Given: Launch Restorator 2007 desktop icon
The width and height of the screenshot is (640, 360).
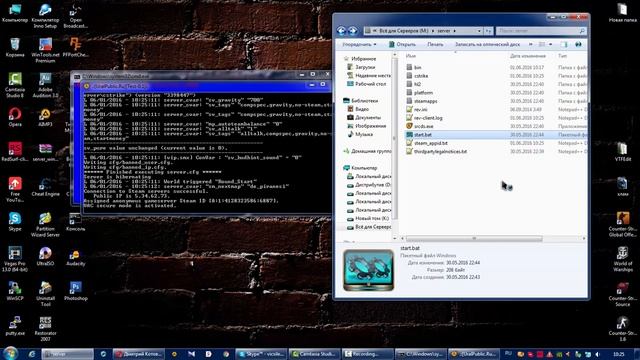Looking at the screenshot, I should click(45, 329).
